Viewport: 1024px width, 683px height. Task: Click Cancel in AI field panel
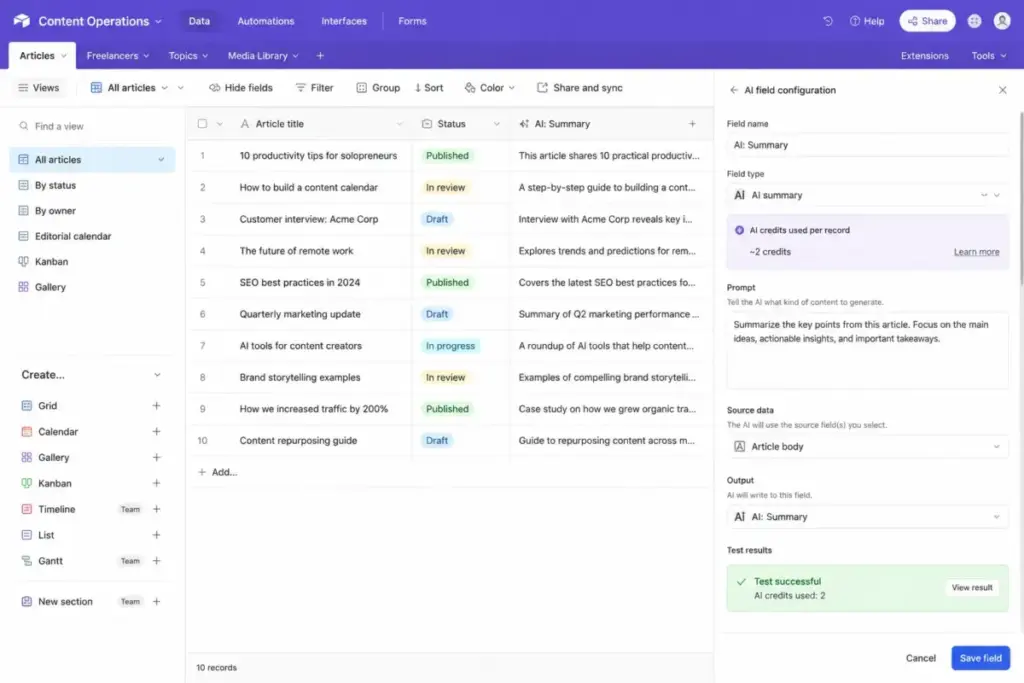point(920,658)
